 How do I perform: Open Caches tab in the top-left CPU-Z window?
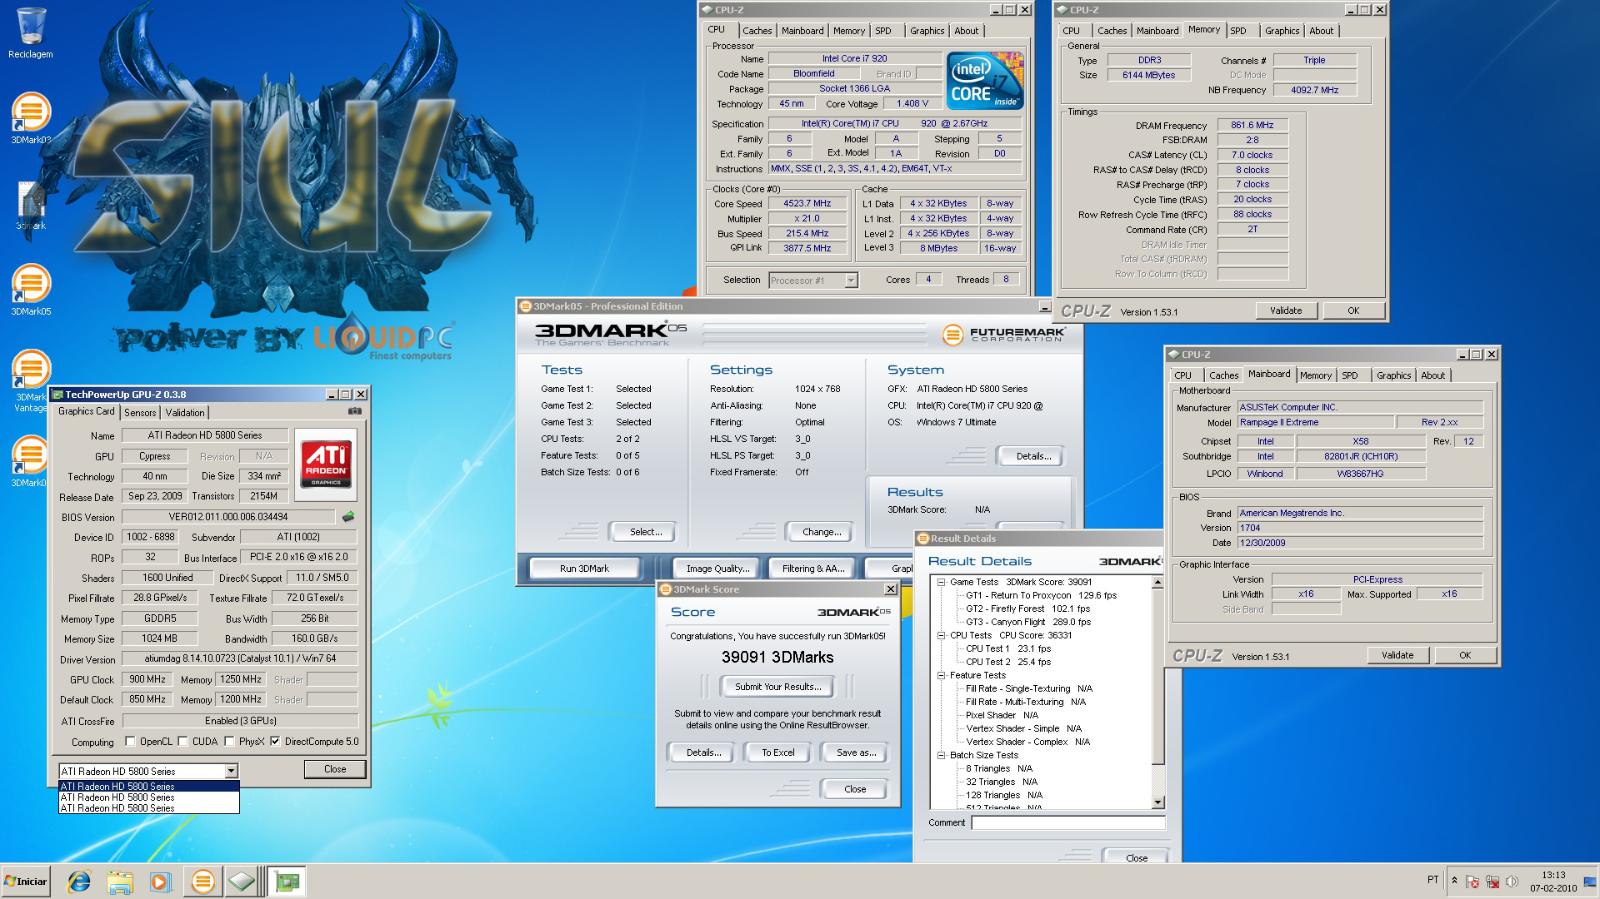[757, 31]
